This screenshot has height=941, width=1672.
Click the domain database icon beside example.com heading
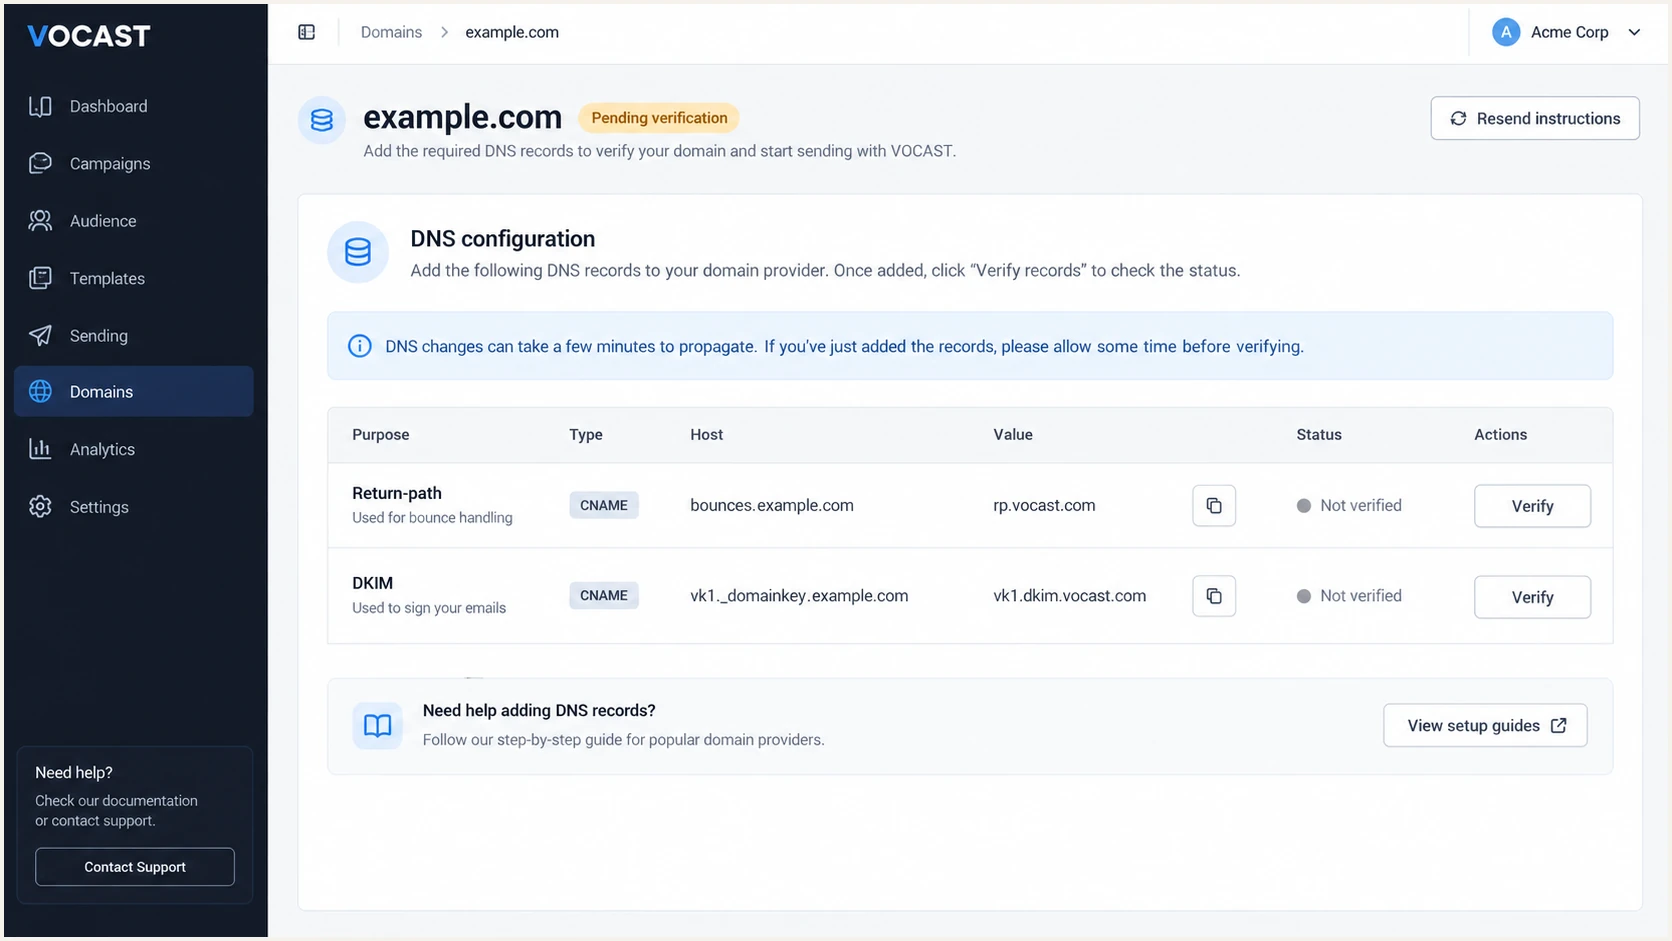click(x=322, y=120)
